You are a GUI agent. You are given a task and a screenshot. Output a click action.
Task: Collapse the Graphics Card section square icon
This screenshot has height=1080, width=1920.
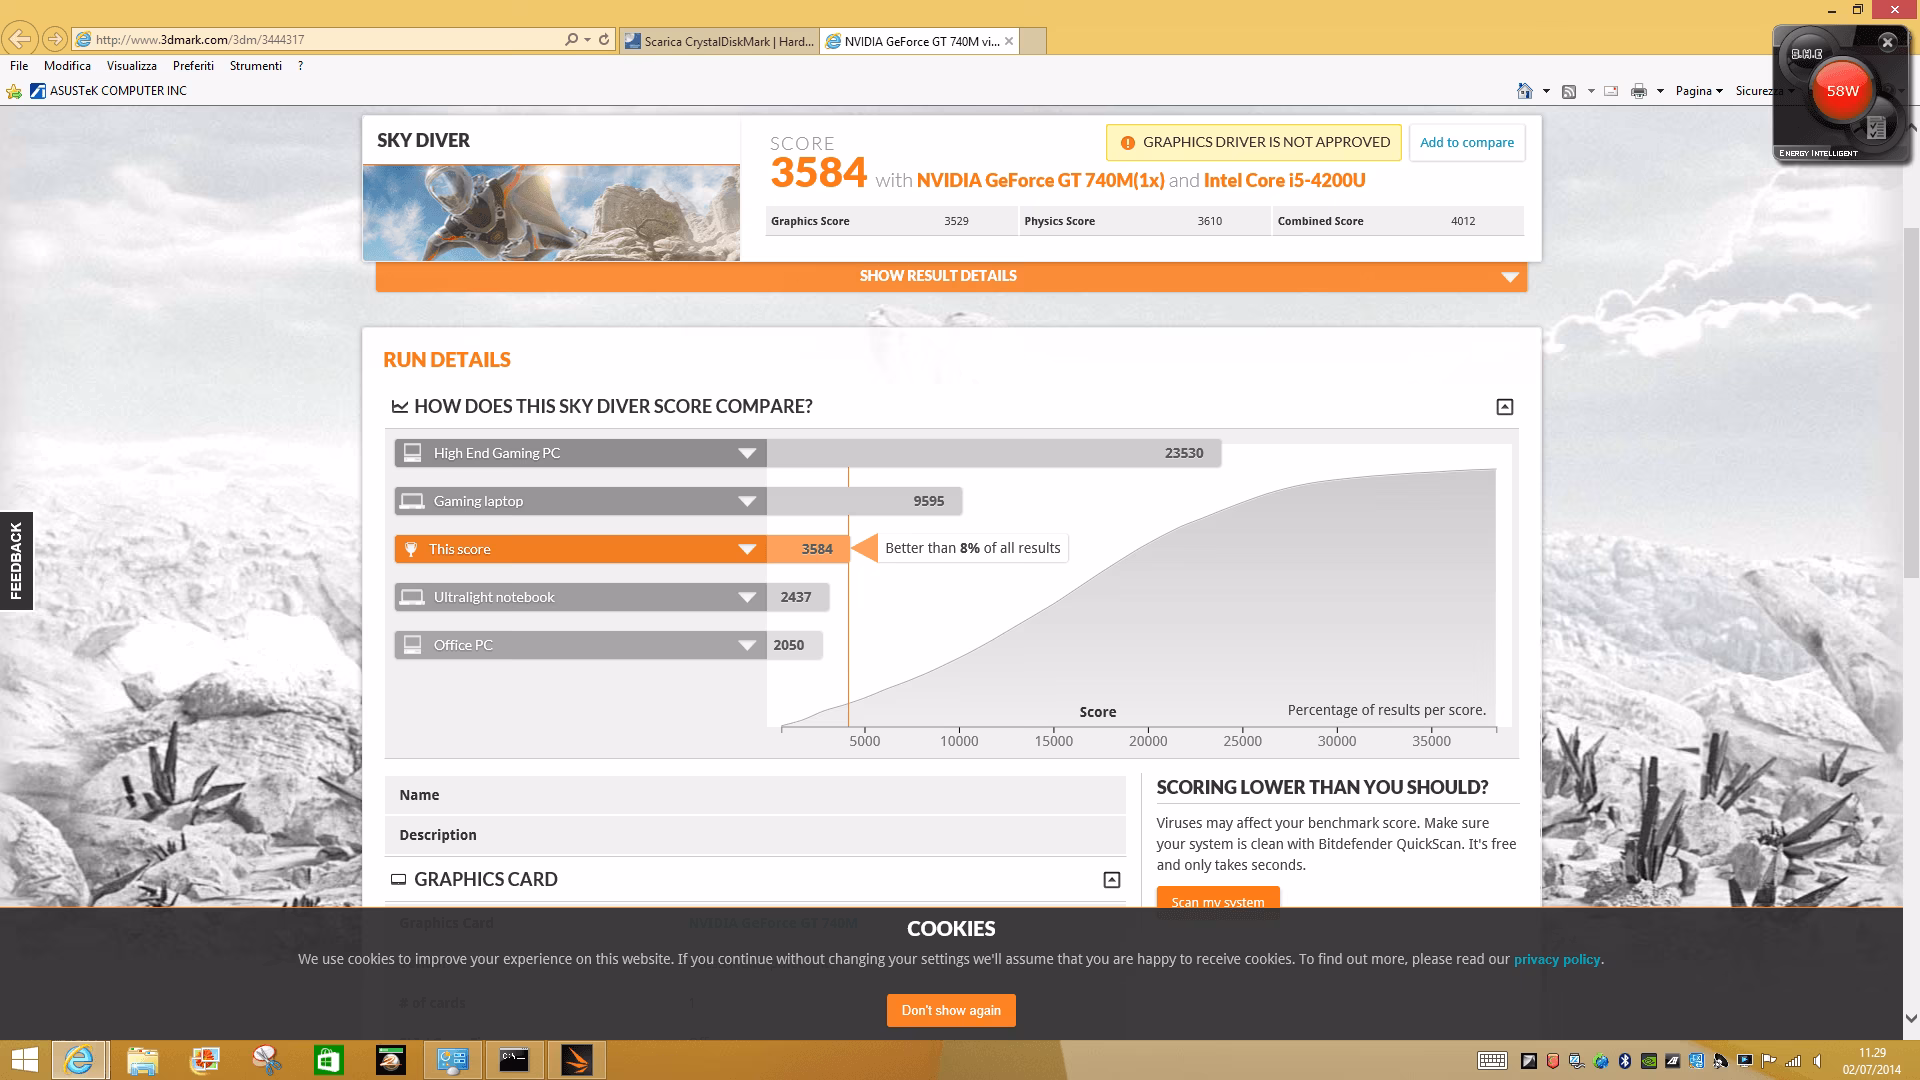[x=1111, y=880]
